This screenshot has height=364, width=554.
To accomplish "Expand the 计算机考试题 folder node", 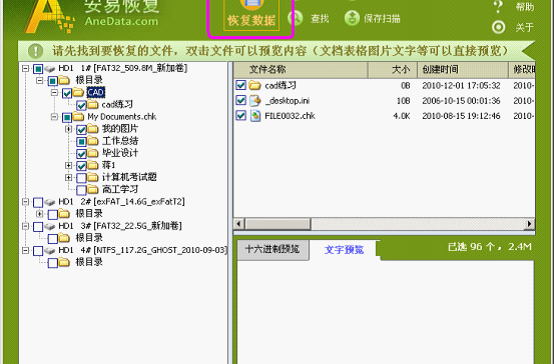I will pyautogui.click(x=69, y=177).
